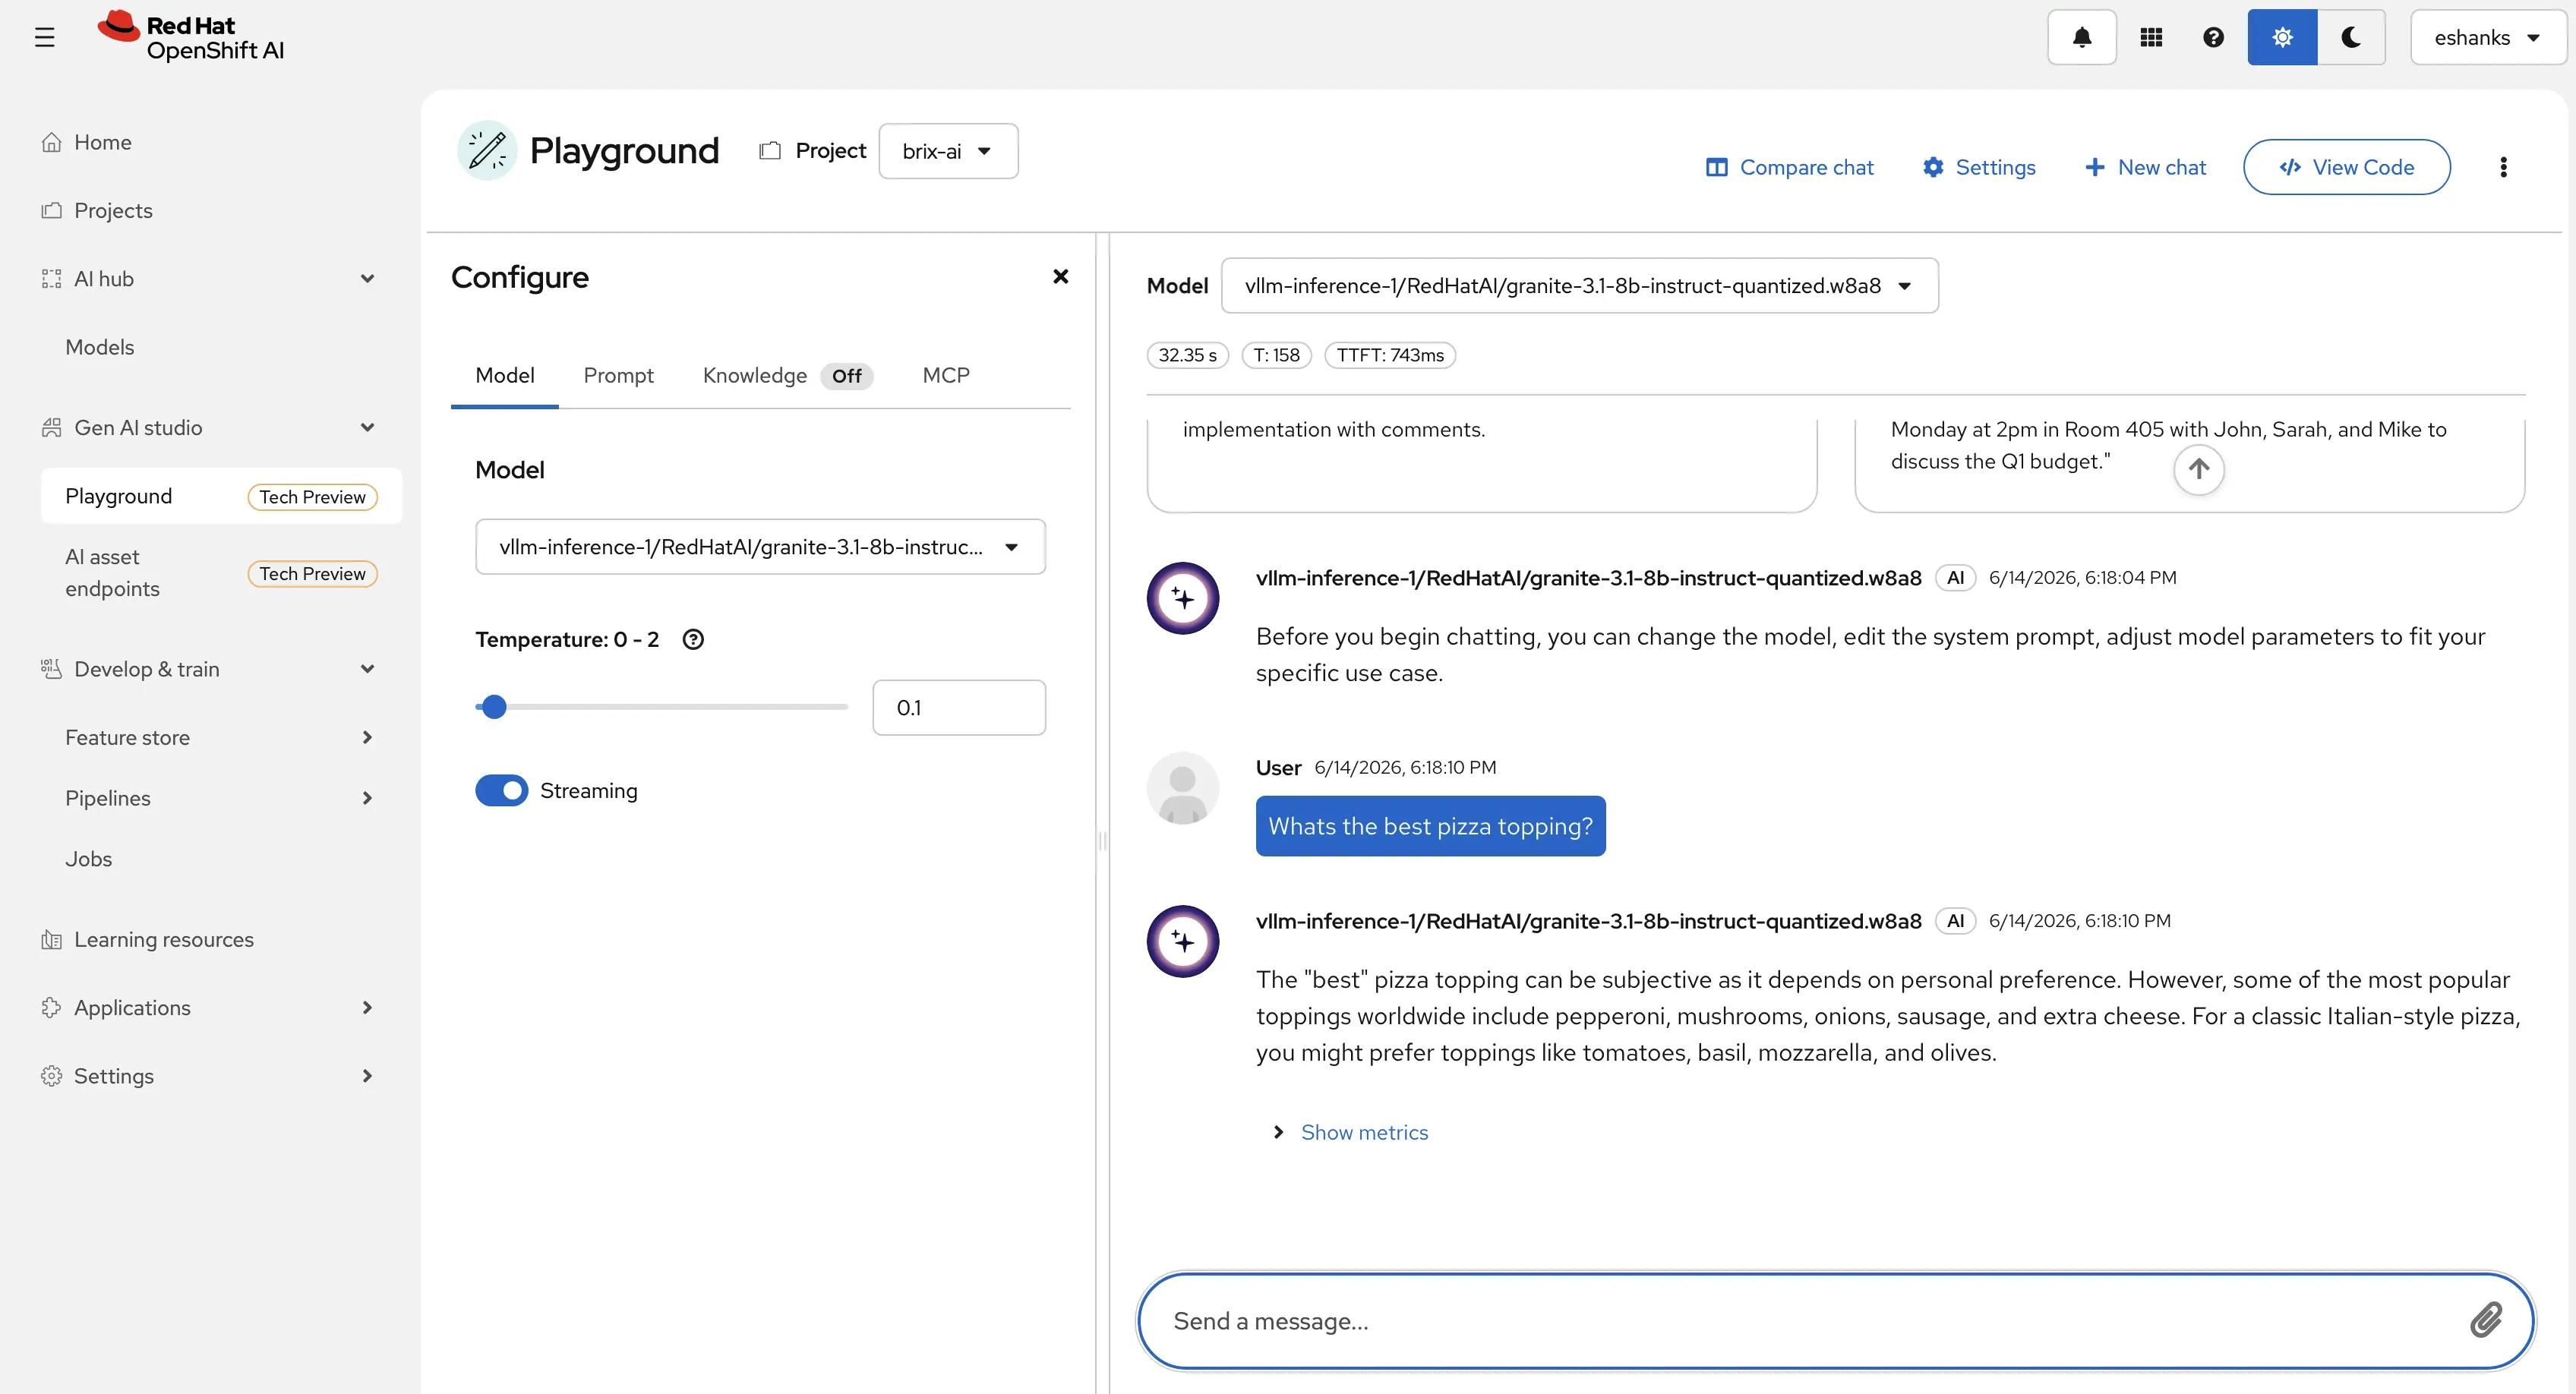Click the Applications puzzle icon
This screenshot has width=2576, height=1394.
point(51,1007)
